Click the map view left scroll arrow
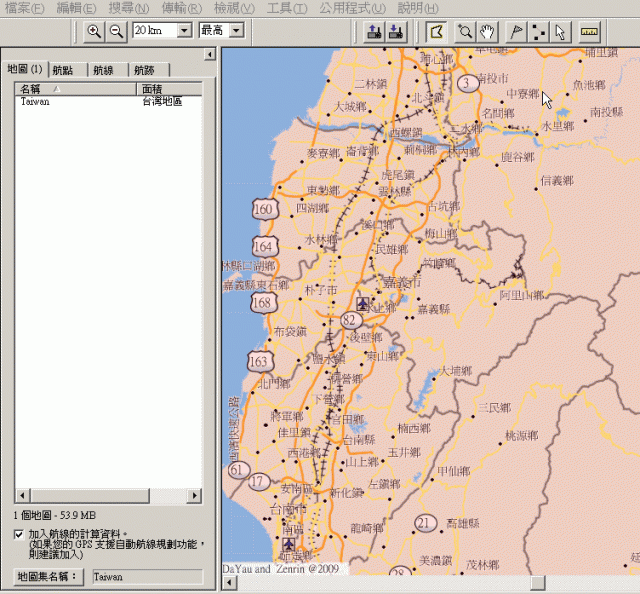This screenshot has height=594, width=640. [x=229, y=583]
